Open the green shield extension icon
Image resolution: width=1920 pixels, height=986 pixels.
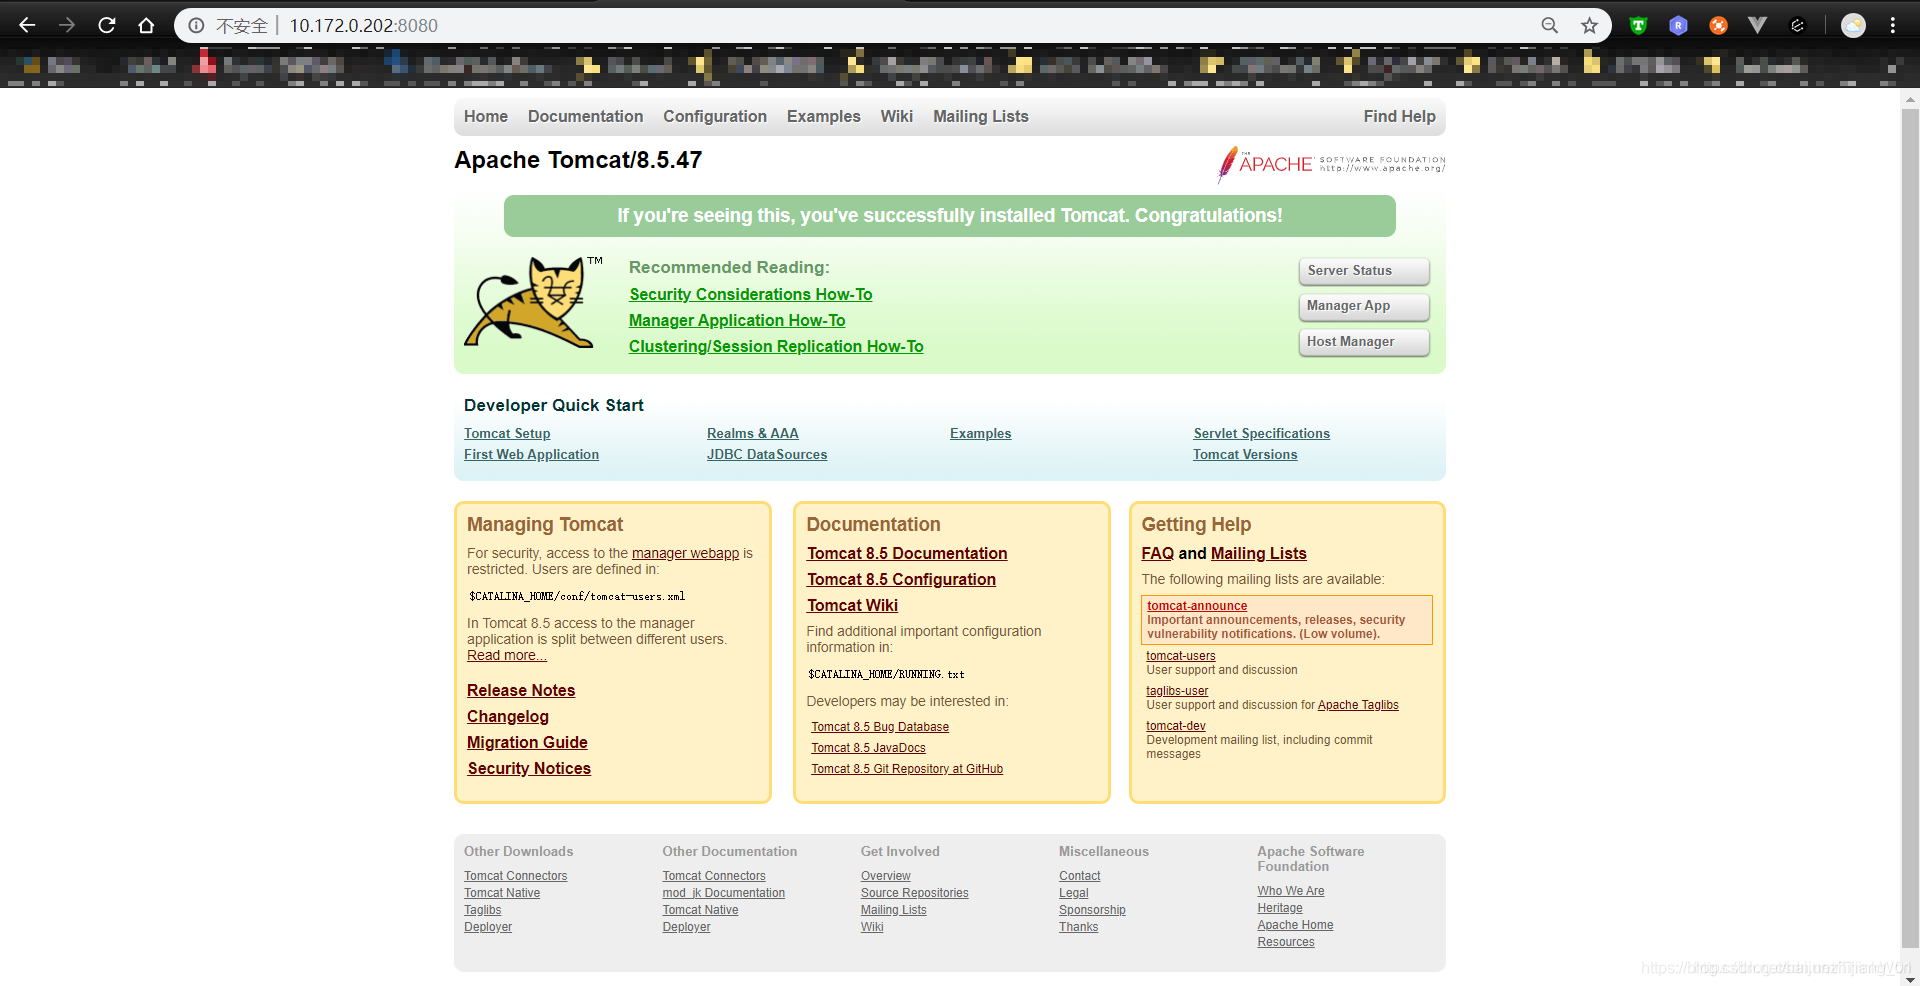coord(1638,26)
